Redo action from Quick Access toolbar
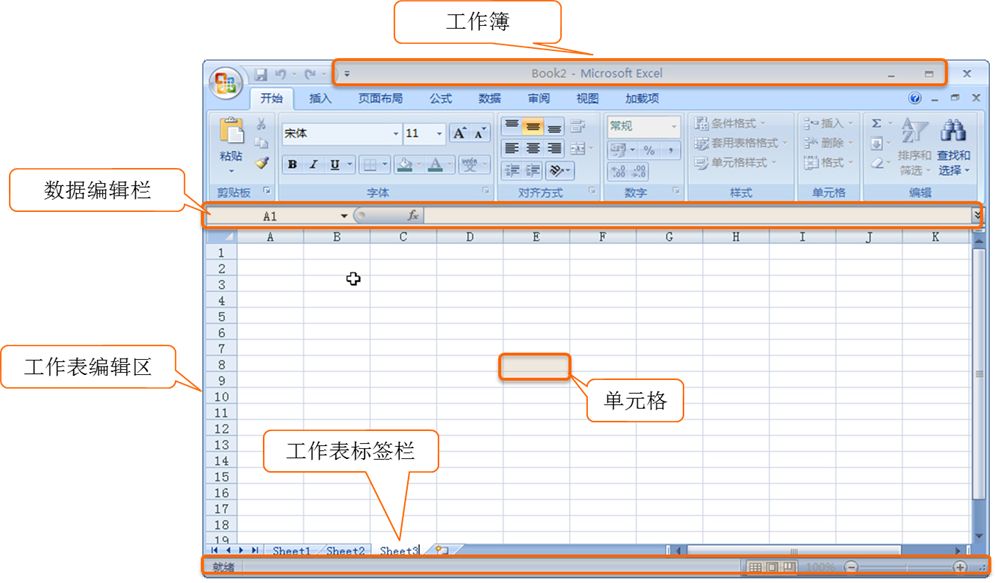997x583 pixels. (310, 74)
